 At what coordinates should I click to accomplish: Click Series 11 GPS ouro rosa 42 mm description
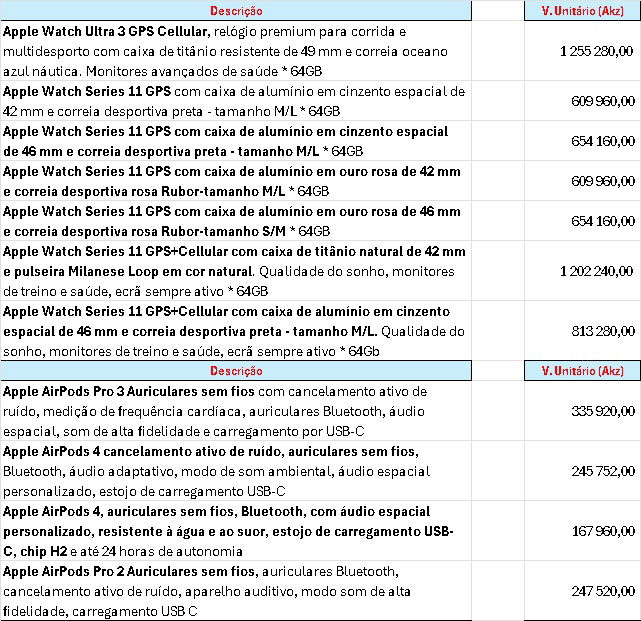click(x=236, y=181)
